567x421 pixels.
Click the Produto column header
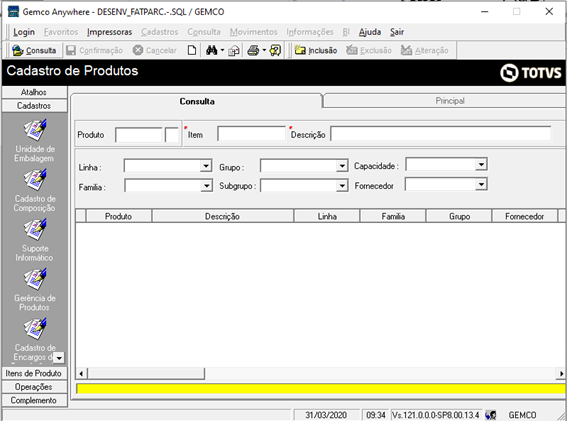[x=118, y=216]
